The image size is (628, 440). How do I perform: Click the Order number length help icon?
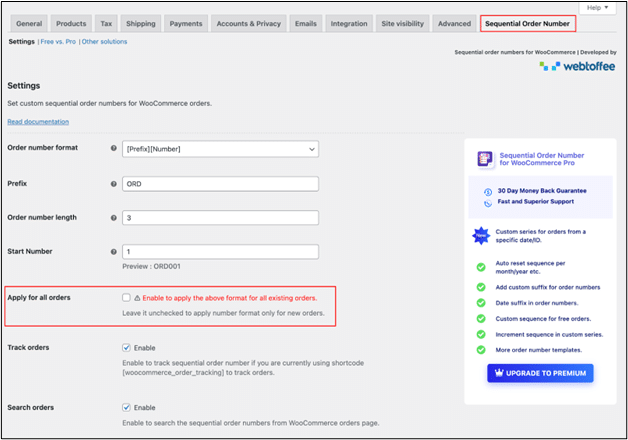114,218
